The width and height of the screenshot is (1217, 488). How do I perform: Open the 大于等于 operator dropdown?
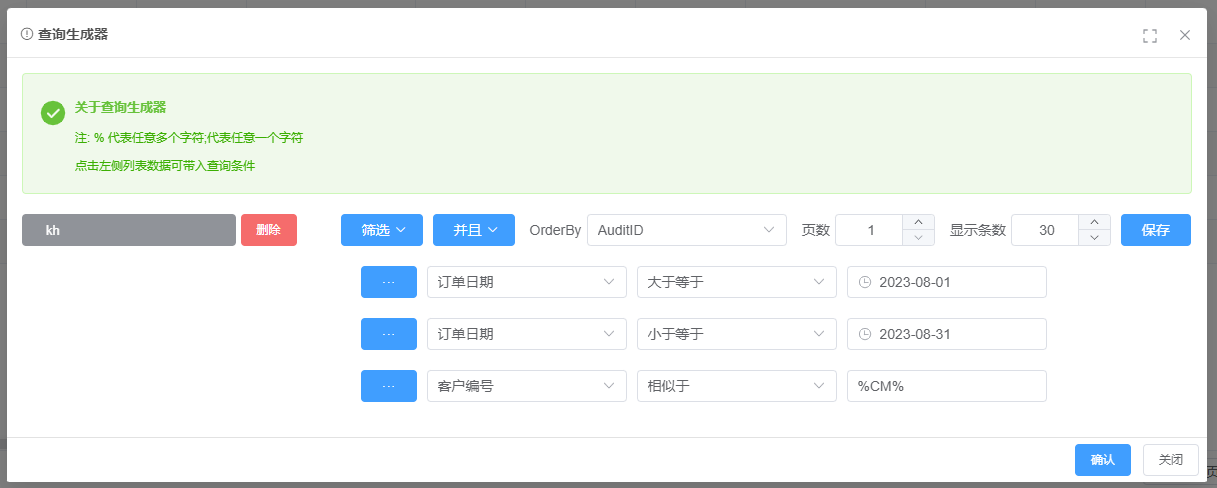[x=737, y=282]
